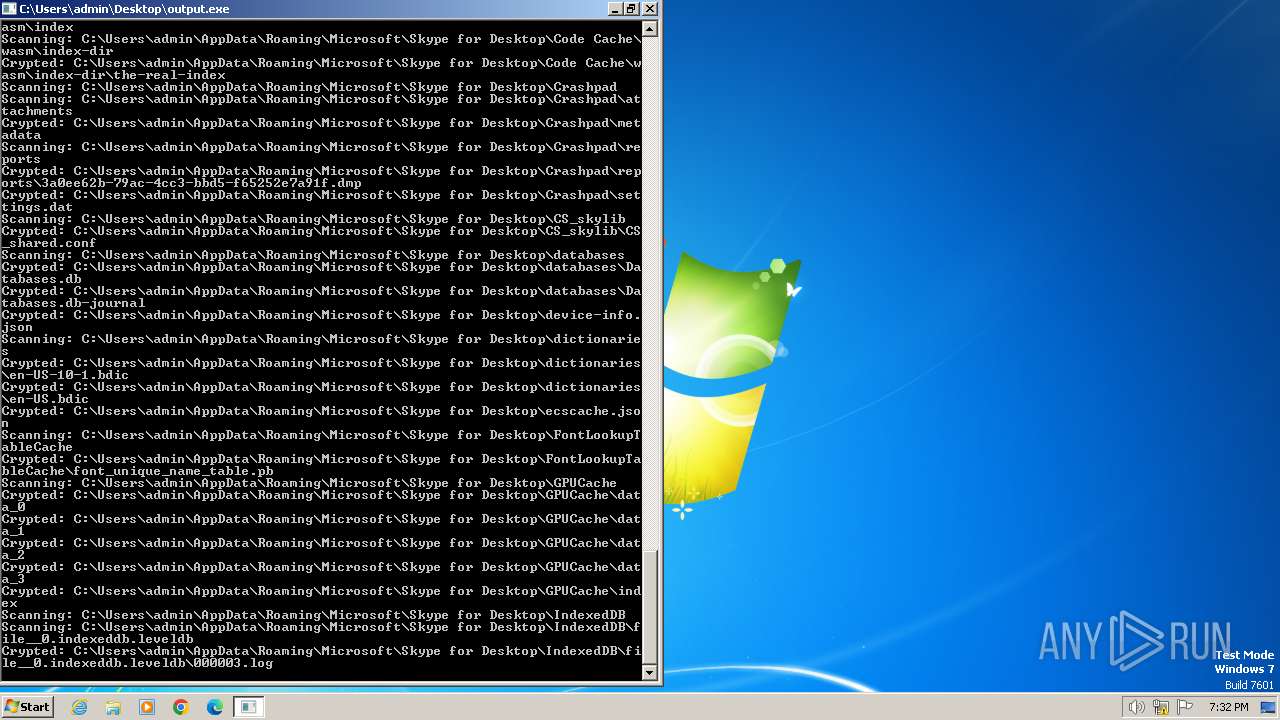
Task: Click the Scanning line ending in GPUCache
Action: click(309, 483)
